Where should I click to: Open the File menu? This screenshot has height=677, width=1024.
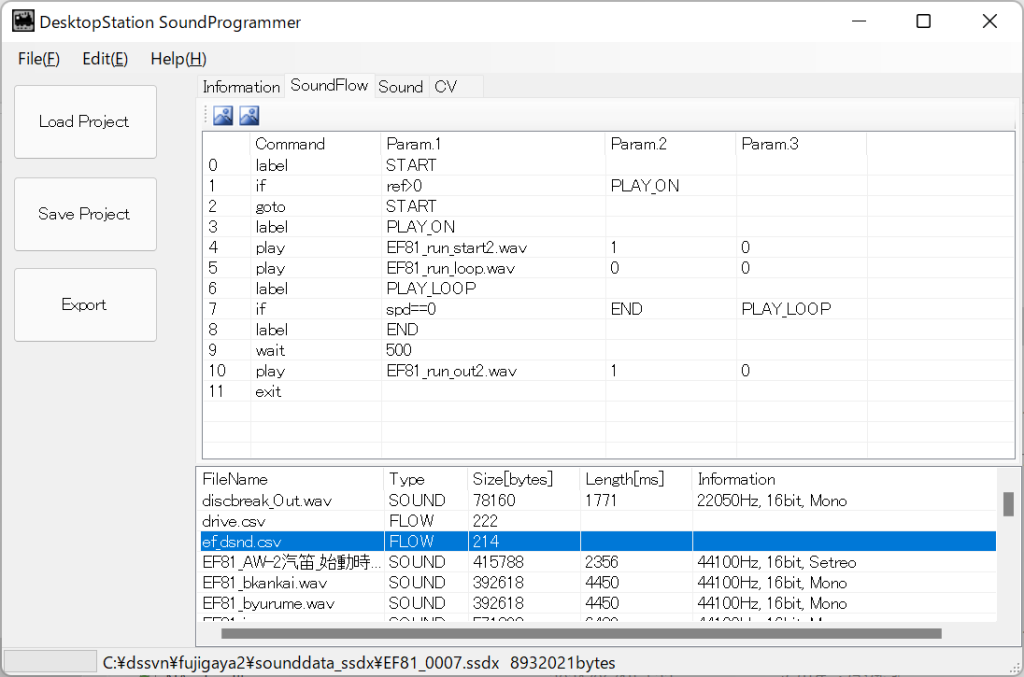coord(39,59)
